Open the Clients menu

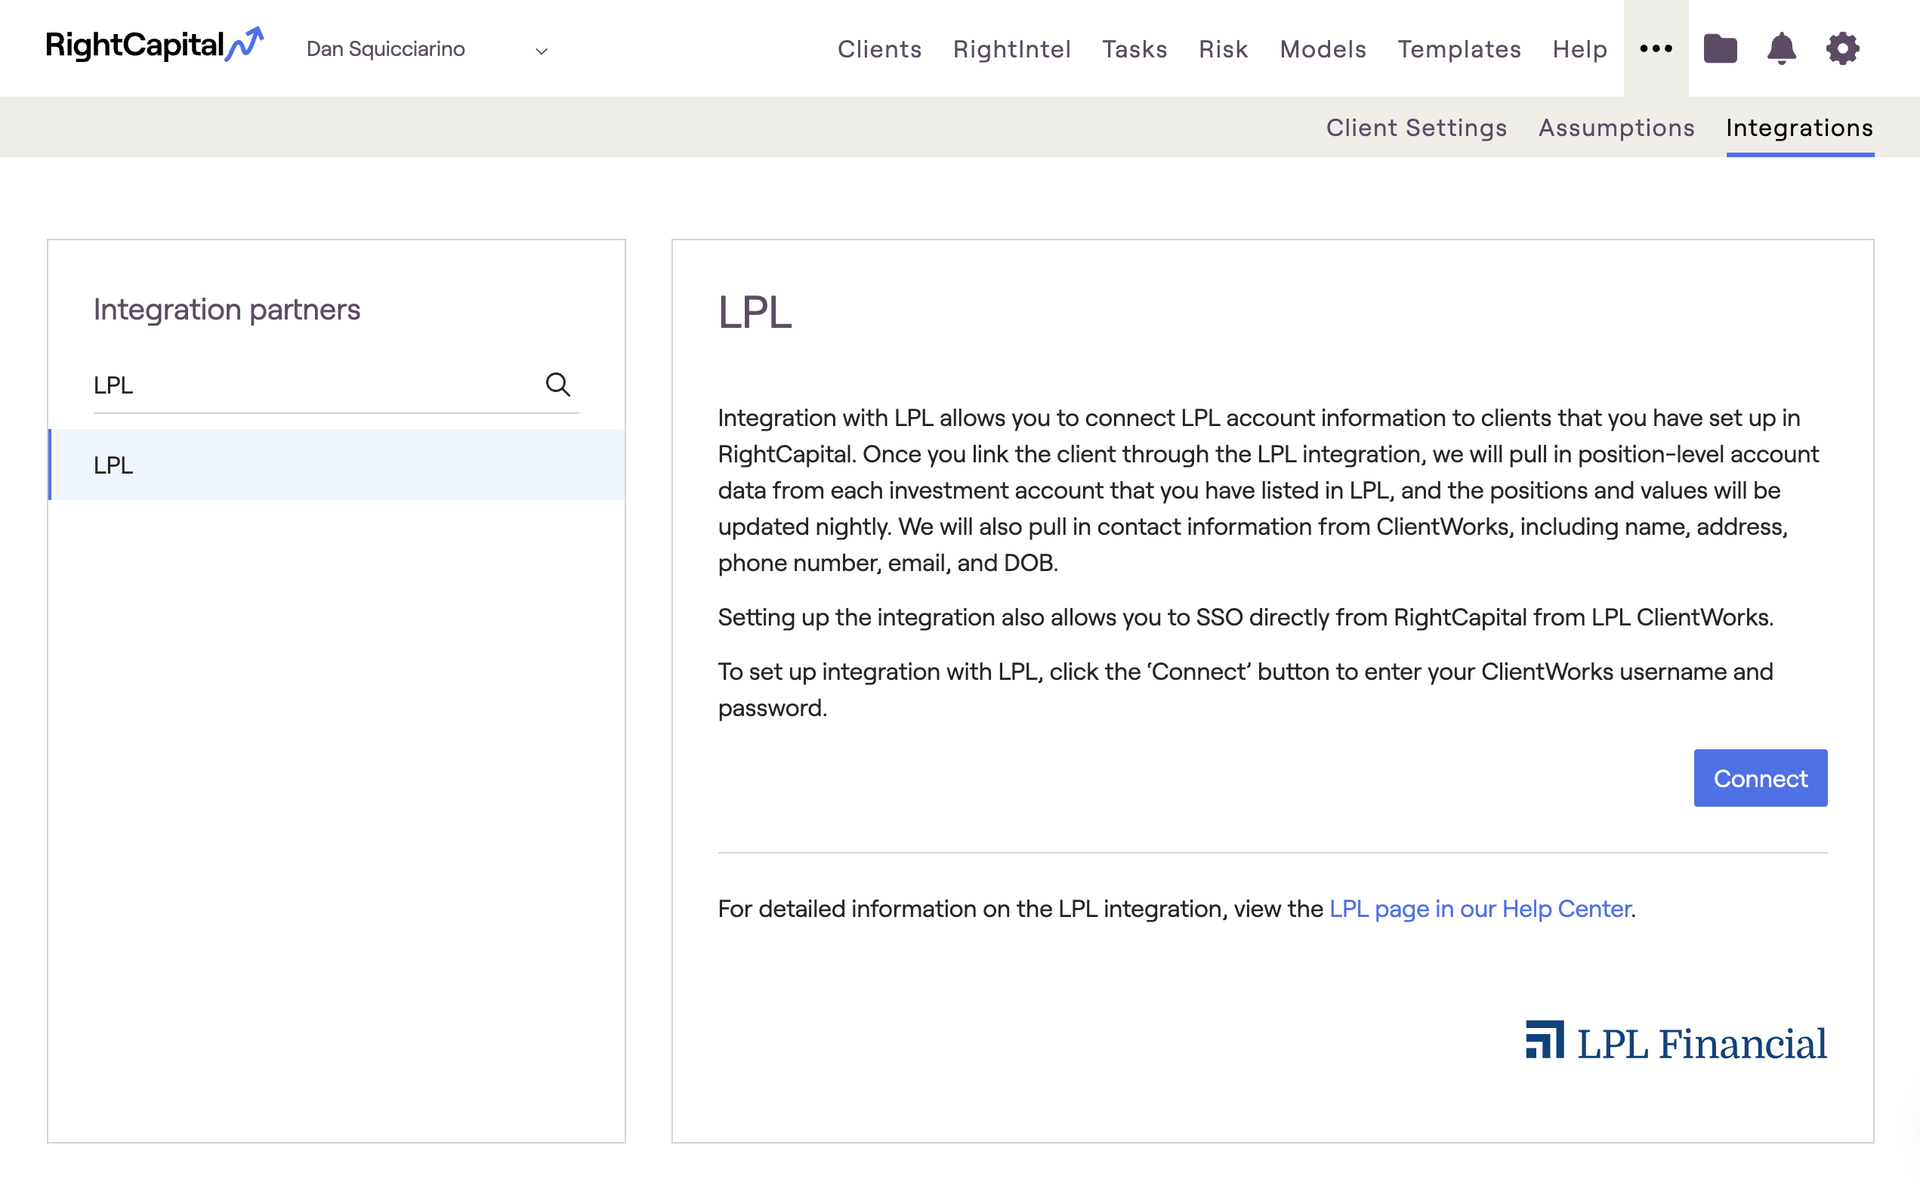[879, 49]
